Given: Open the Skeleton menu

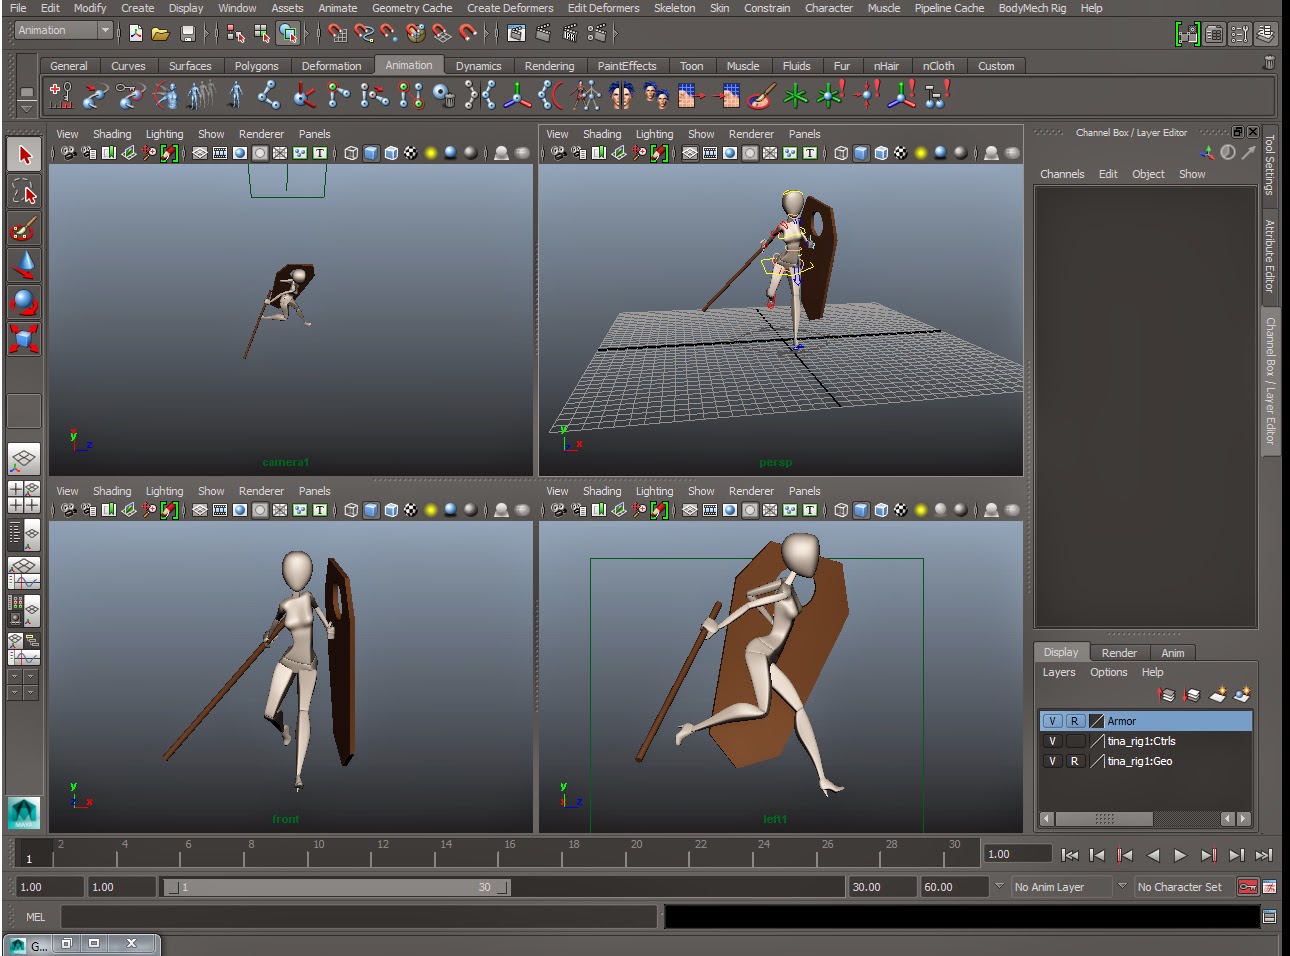Looking at the screenshot, I should [x=674, y=8].
